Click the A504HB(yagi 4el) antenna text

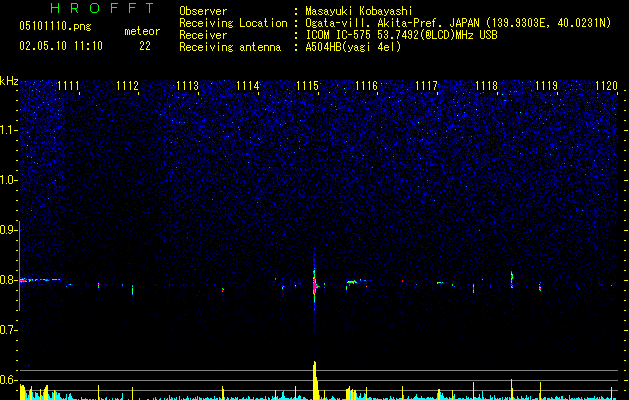coord(353,47)
